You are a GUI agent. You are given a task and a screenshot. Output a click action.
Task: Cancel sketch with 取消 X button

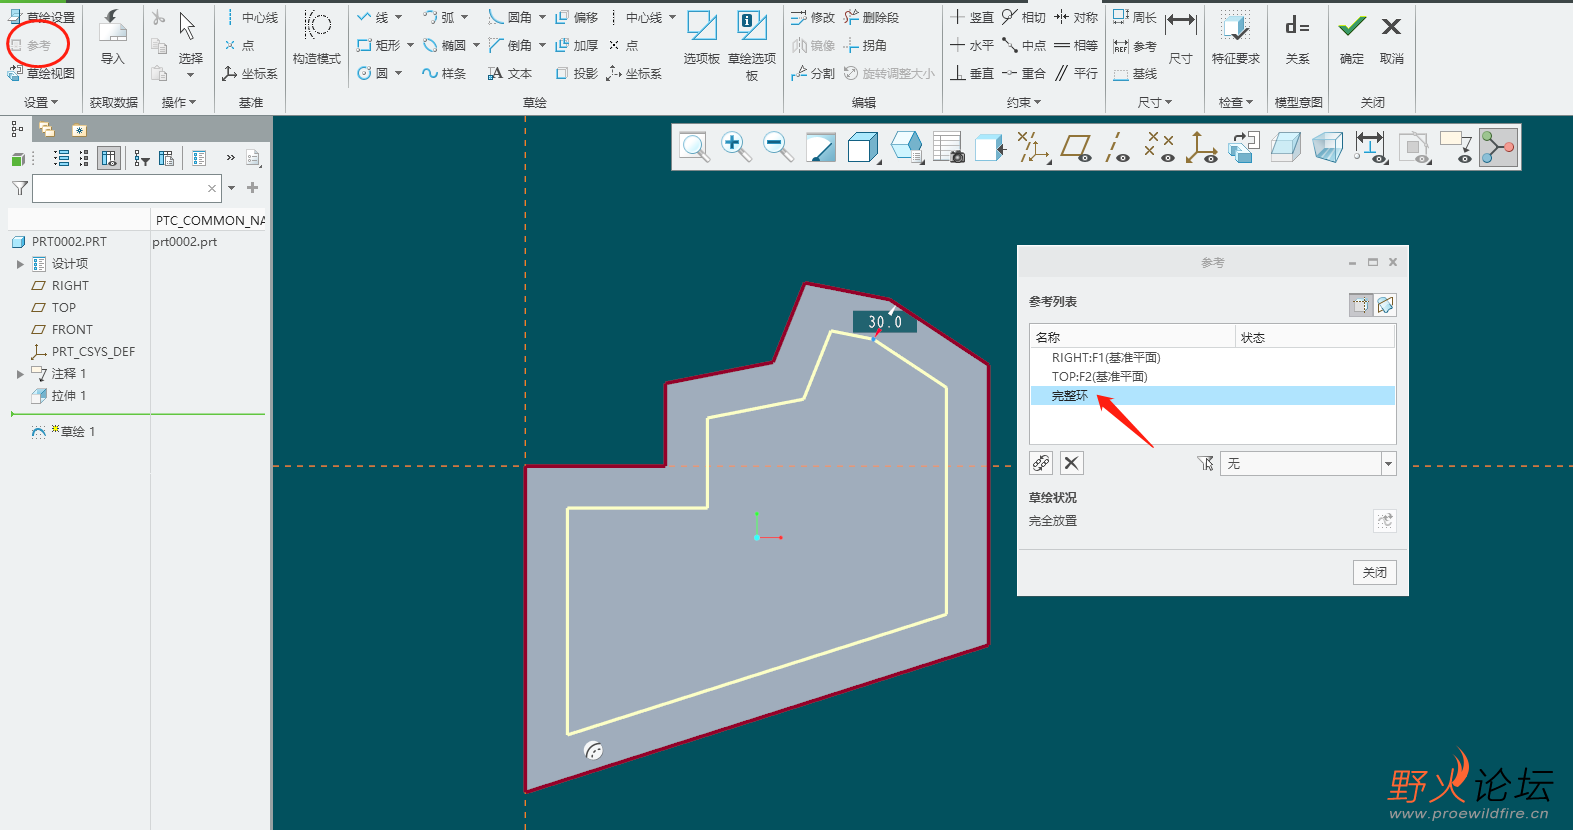point(1391,38)
